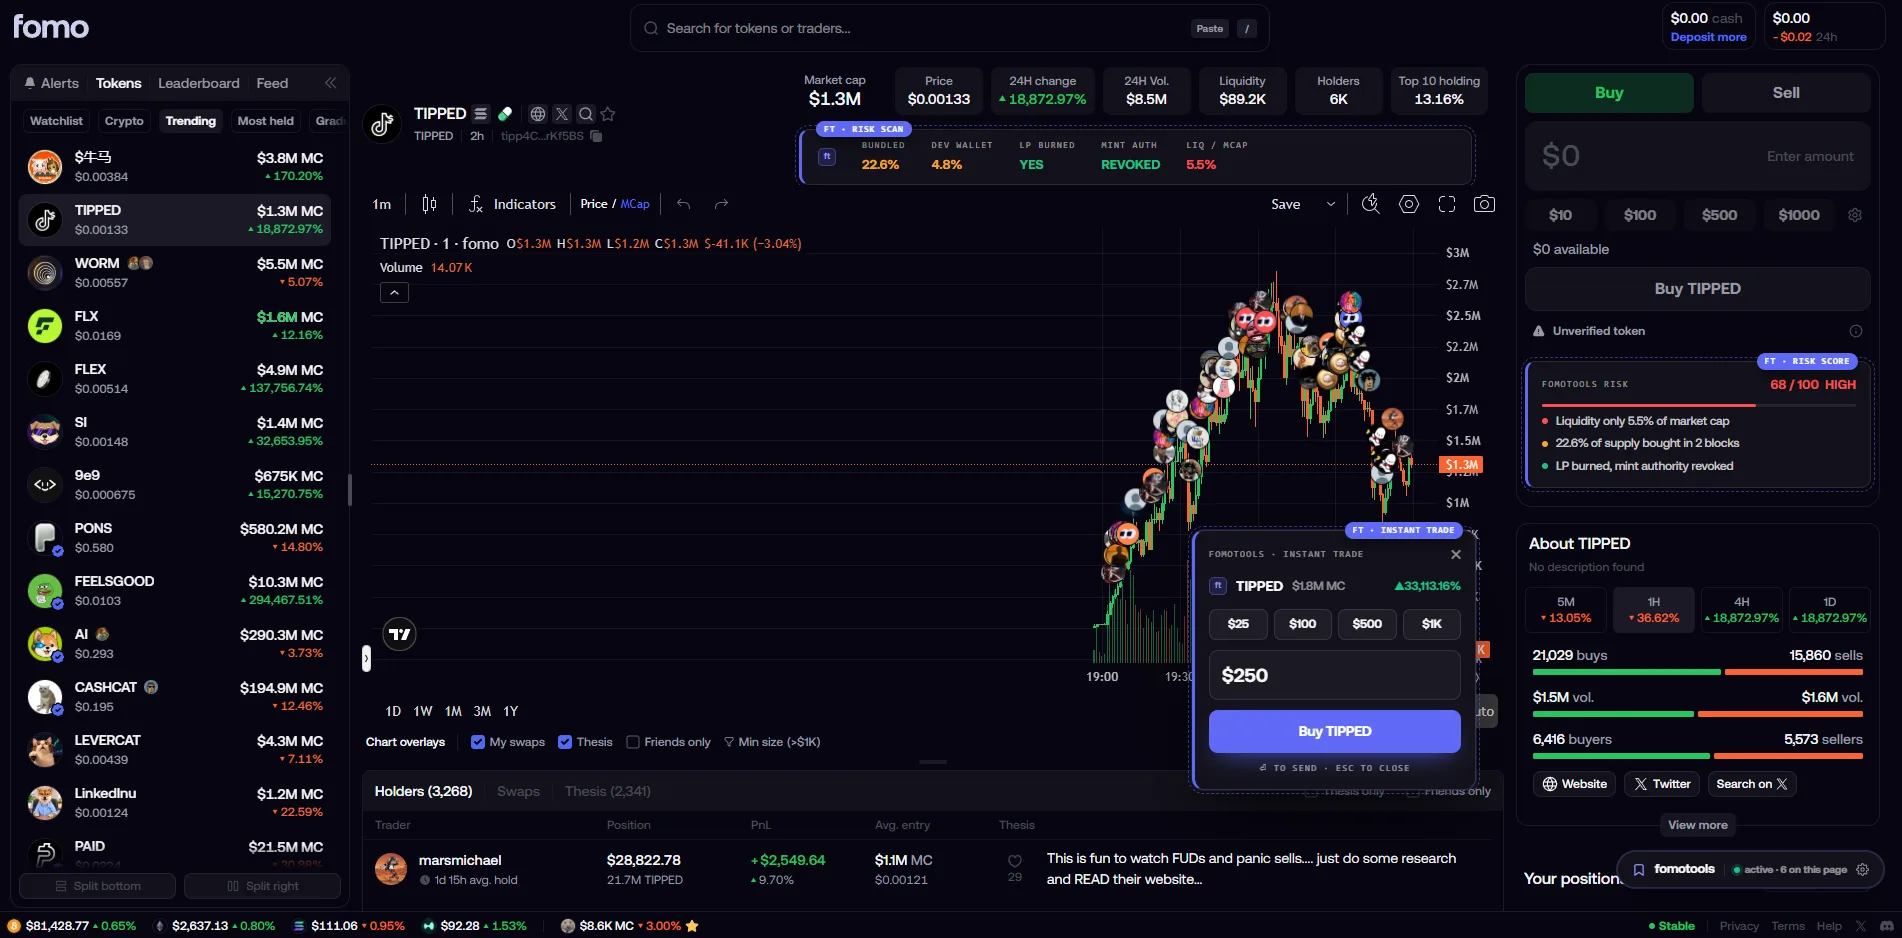The image size is (1902, 938).
Task: Open chart quick search with lightning icon
Action: (x=1370, y=204)
